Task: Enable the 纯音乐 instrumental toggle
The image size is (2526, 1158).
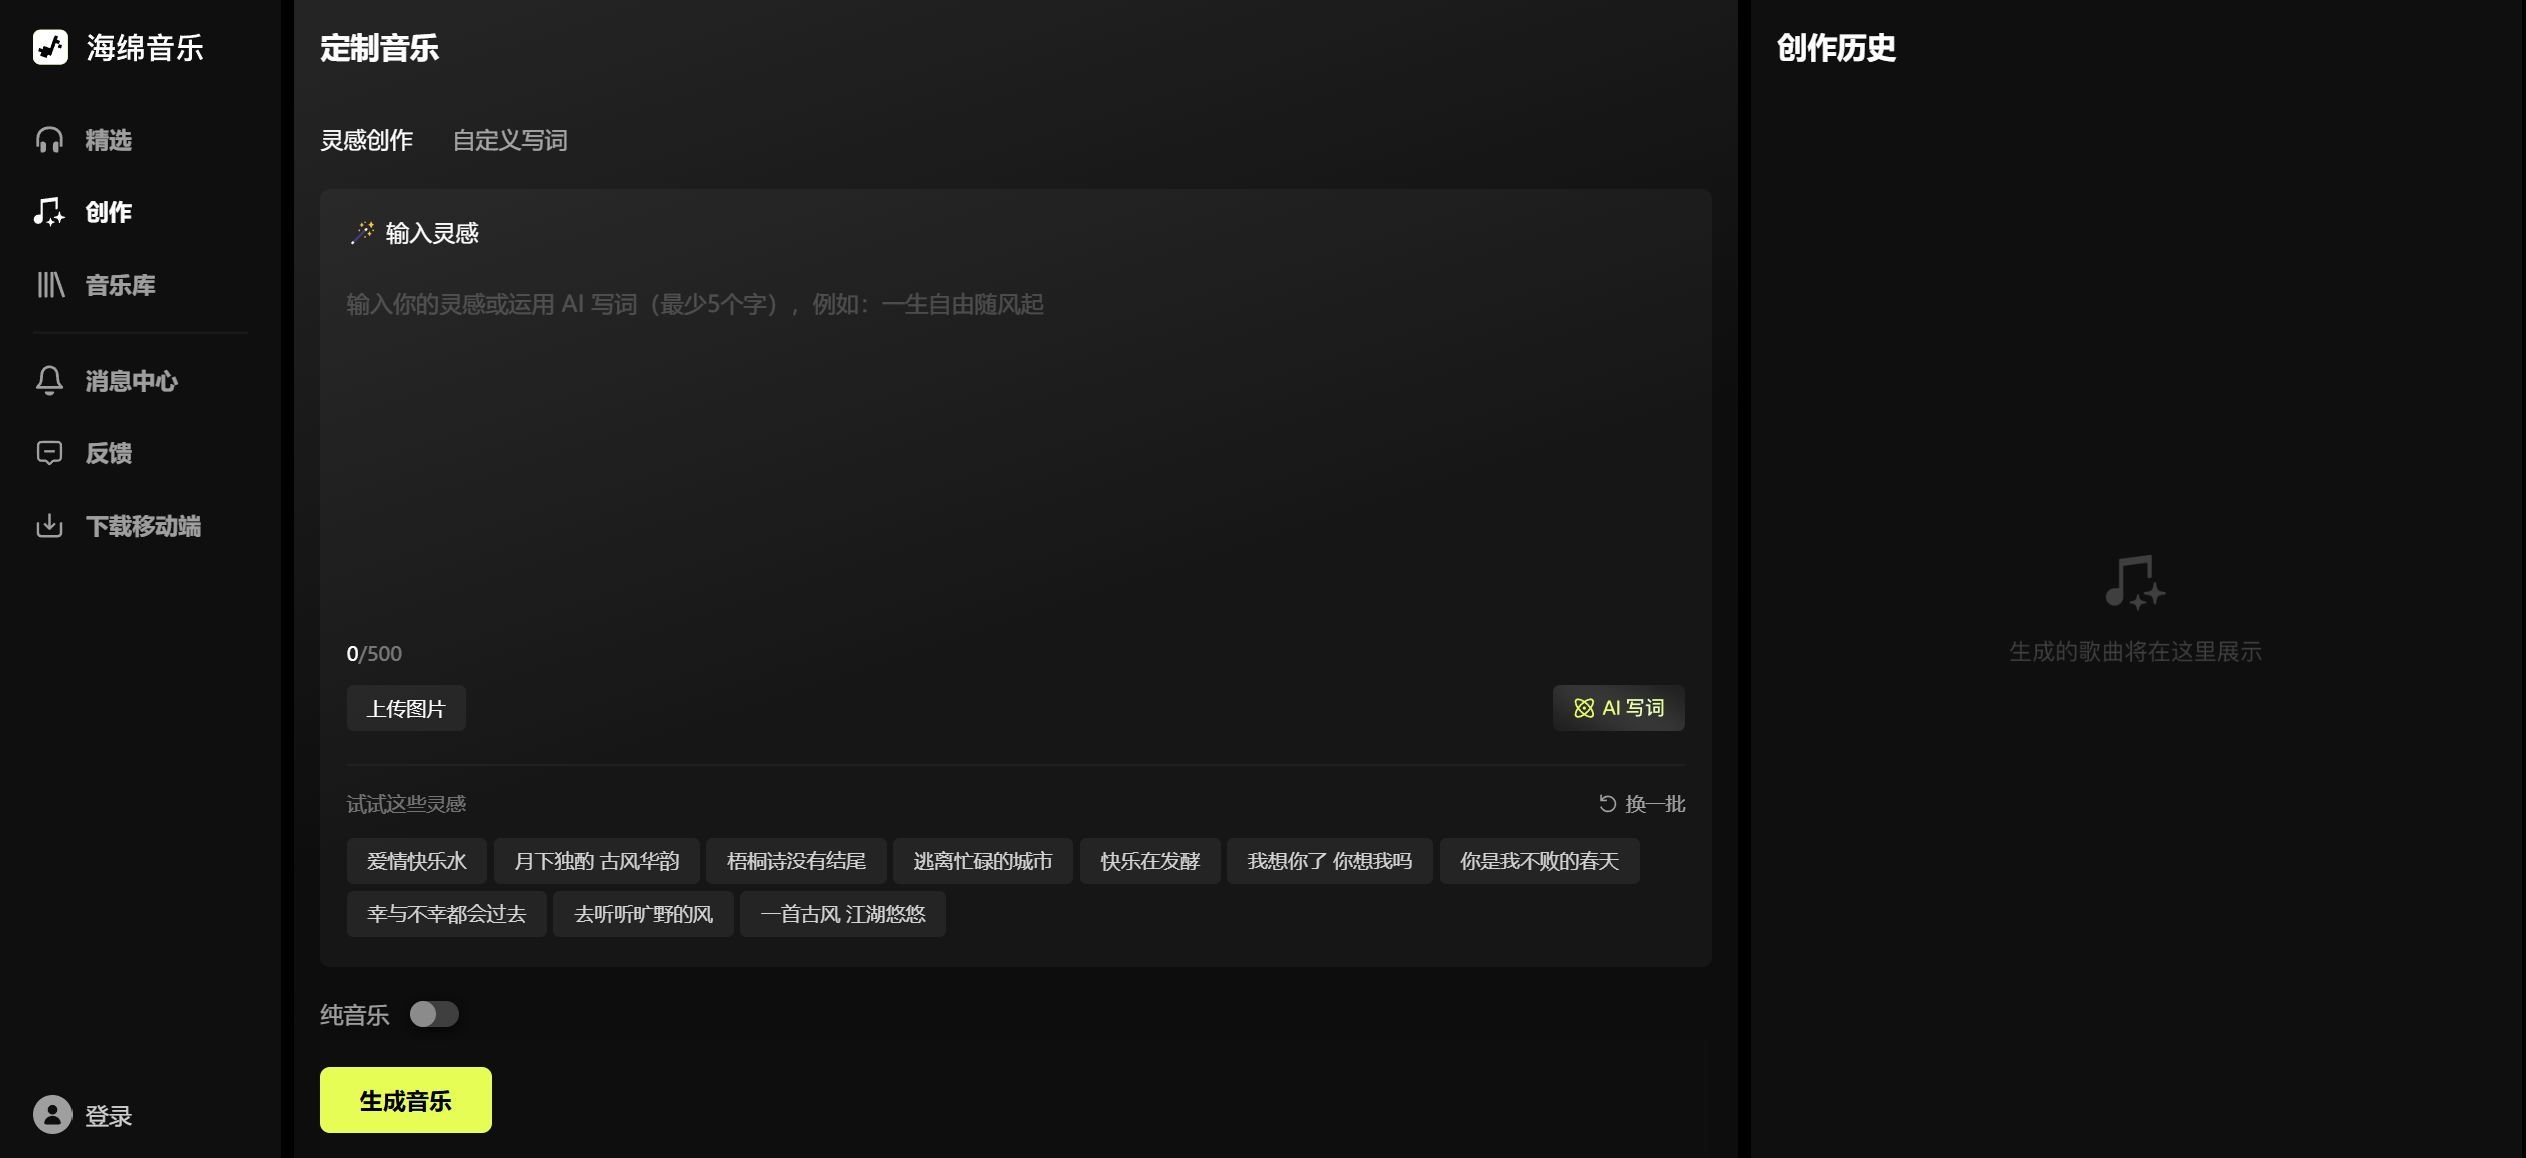Action: tap(434, 1013)
